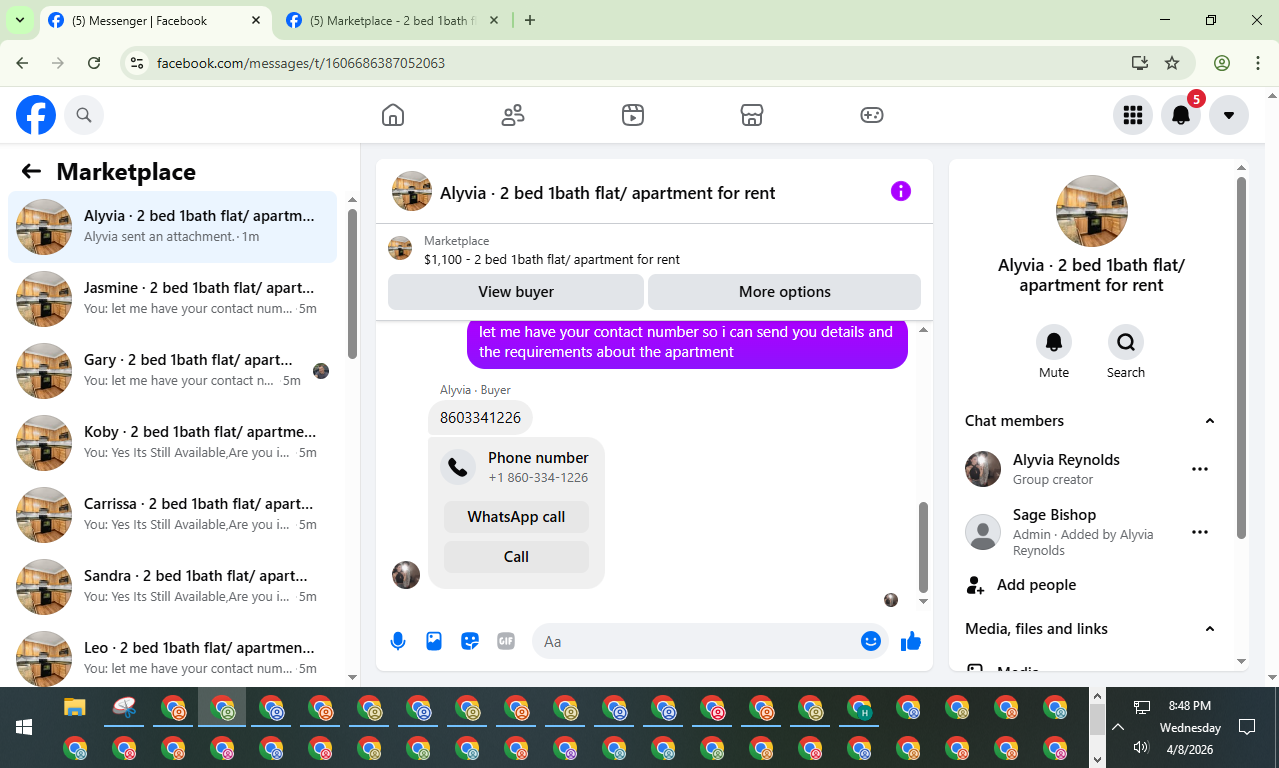This screenshot has height=768, width=1279.
Task: Open the Facebook search magnifier
Action: 84,115
